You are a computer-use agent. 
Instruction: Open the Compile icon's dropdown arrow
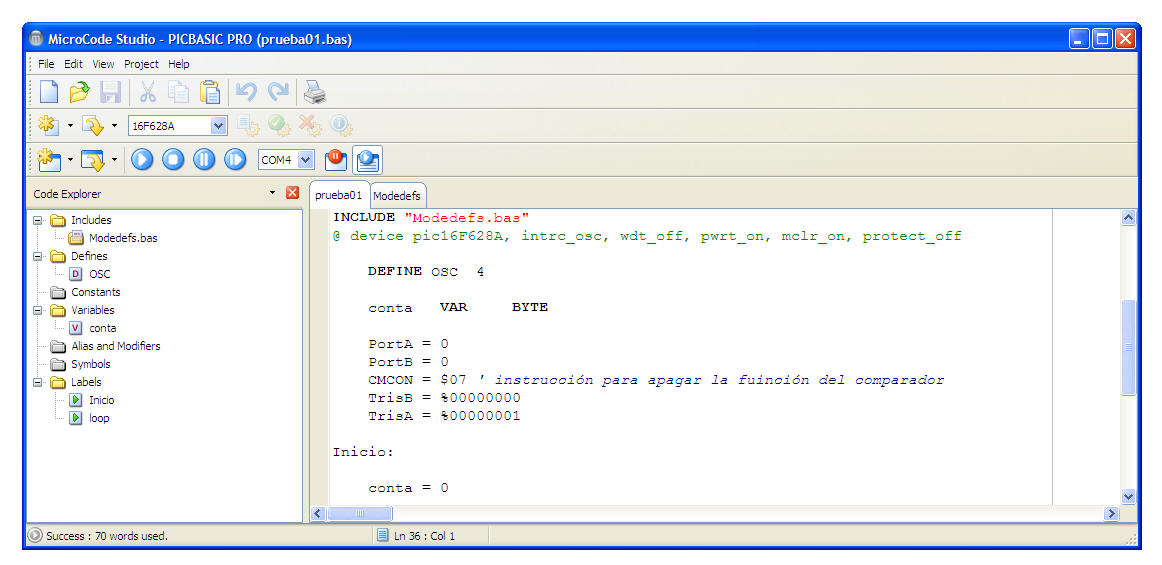pos(70,125)
